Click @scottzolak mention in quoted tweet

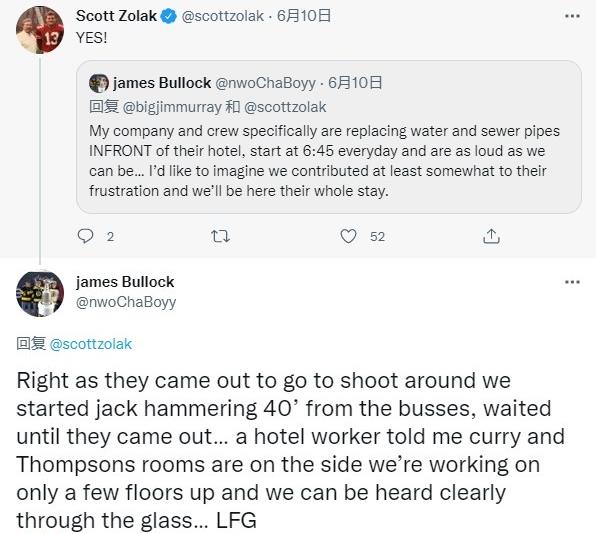[x=285, y=106]
